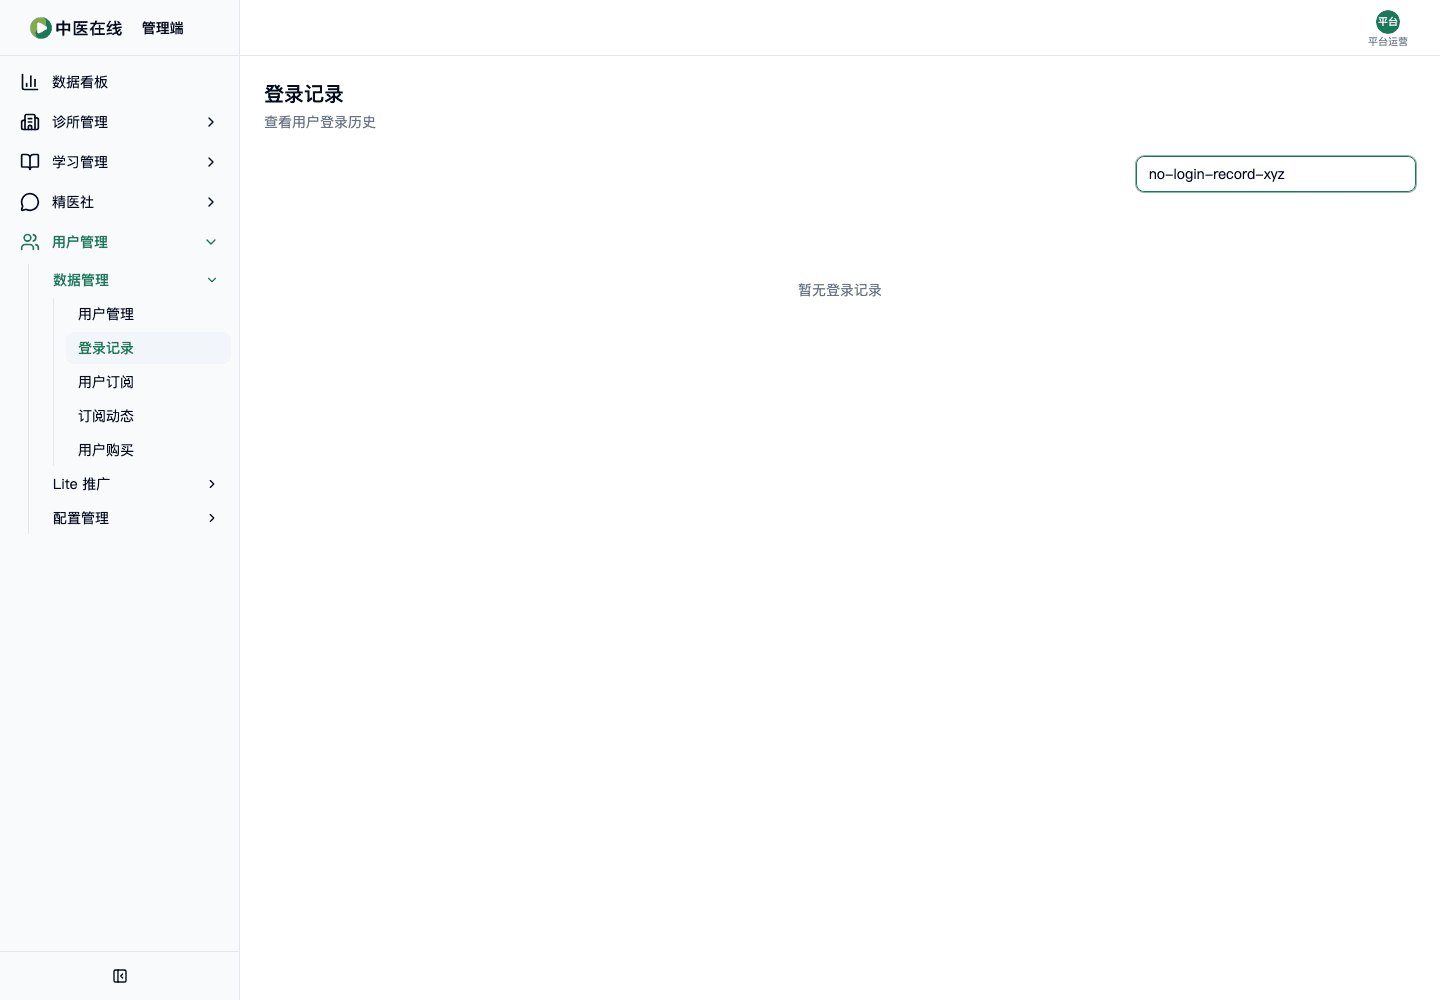Image resolution: width=1440 pixels, height=1000 pixels.
Task: Expand the 配置管理 chevron
Action: (x=212, y=518)
